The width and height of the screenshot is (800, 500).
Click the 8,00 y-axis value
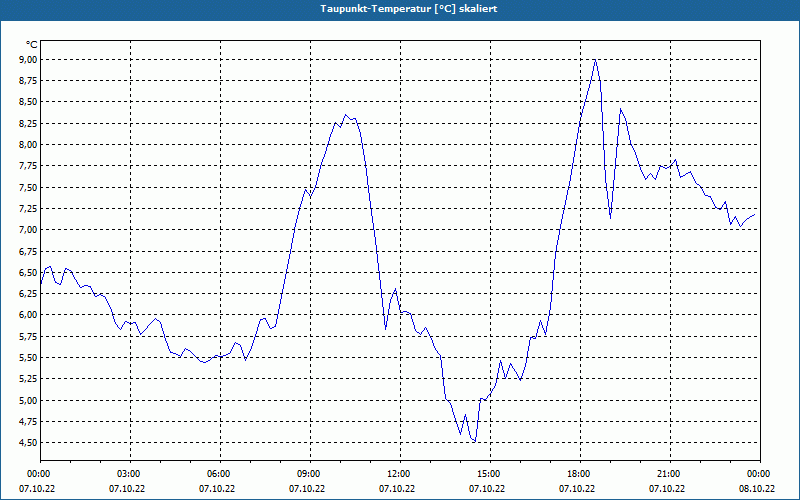pos(28,144)
